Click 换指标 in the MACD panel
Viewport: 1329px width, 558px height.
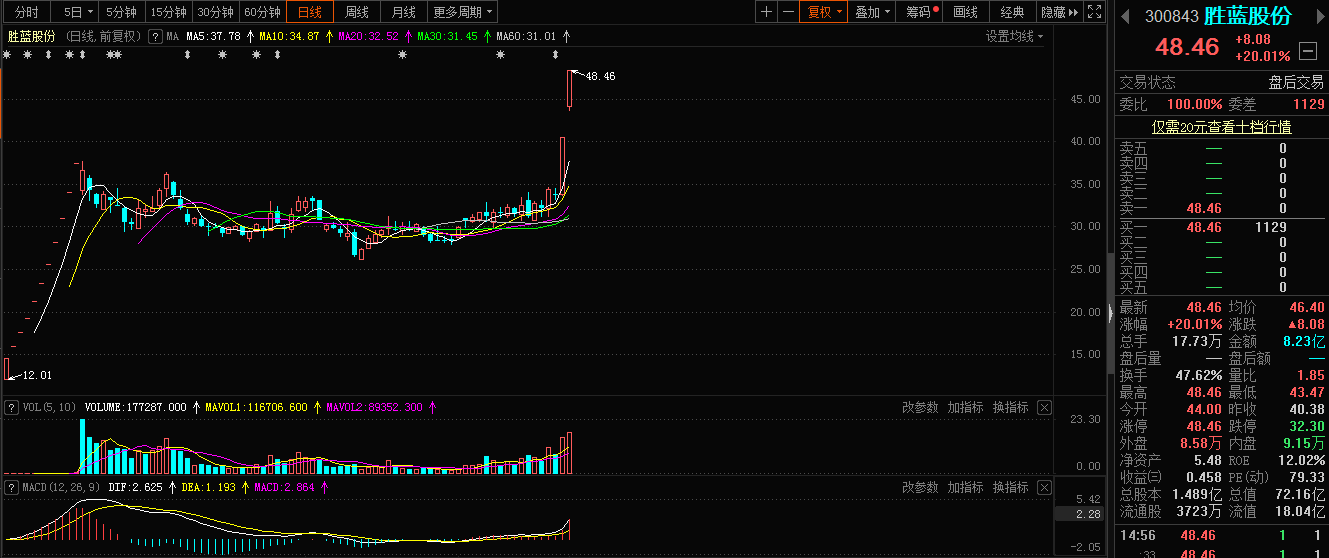coord(1010,487)
